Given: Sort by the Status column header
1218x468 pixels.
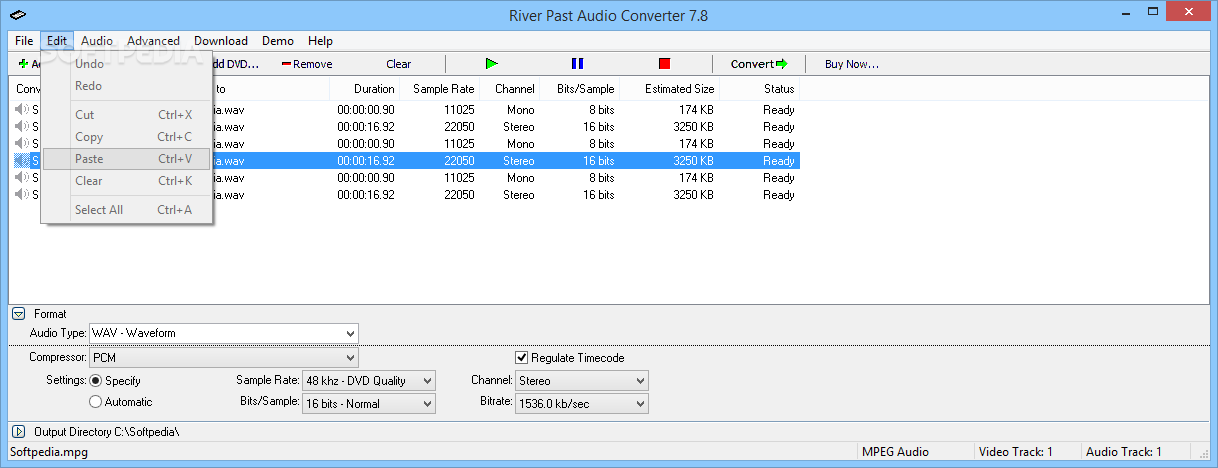Looking at the screenshot, I should [x=759, y=89].
